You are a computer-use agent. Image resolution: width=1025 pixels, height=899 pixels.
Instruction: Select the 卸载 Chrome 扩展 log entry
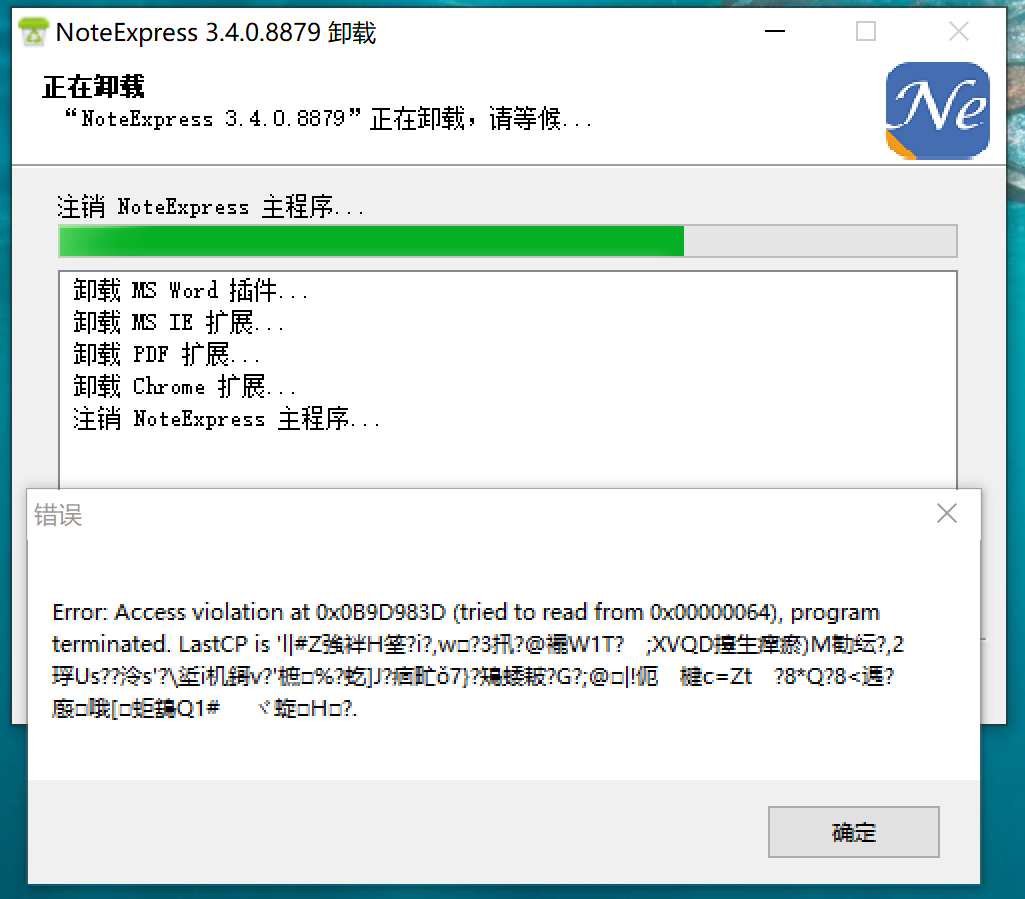coord(184,386)
